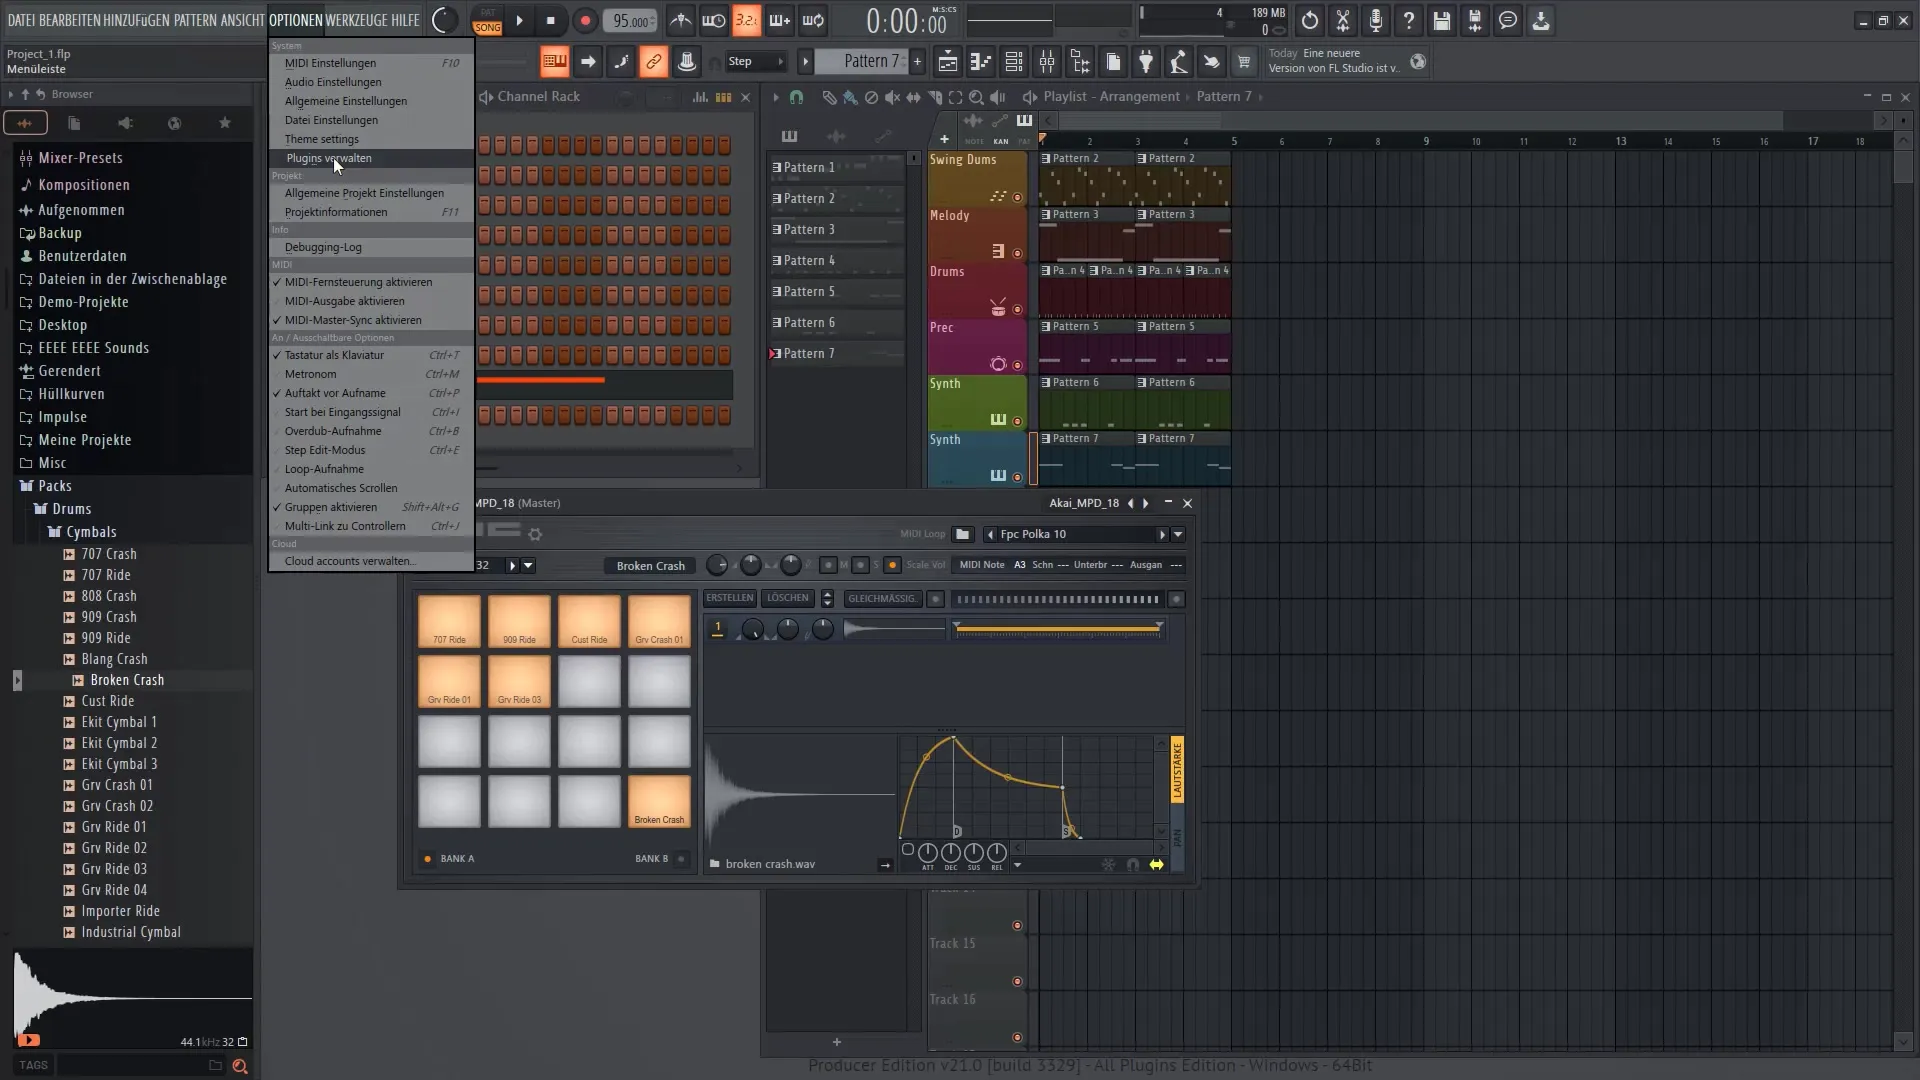Image resolution: width=1920 pixels, height=1080 pixels.
Task: Open the plugin picker plug icon
Action: (1146, 62)
